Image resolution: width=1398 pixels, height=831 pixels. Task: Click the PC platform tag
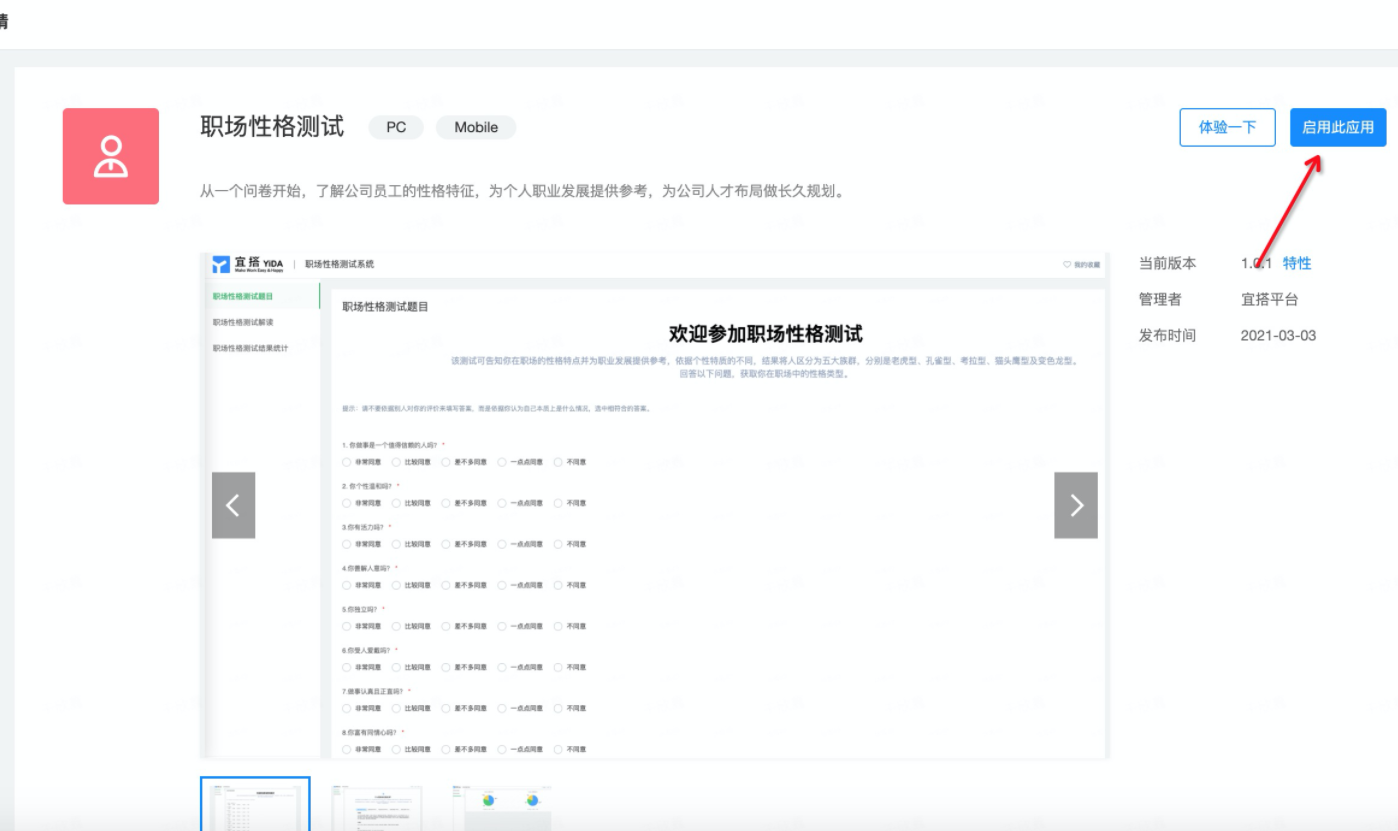[396, 127]
